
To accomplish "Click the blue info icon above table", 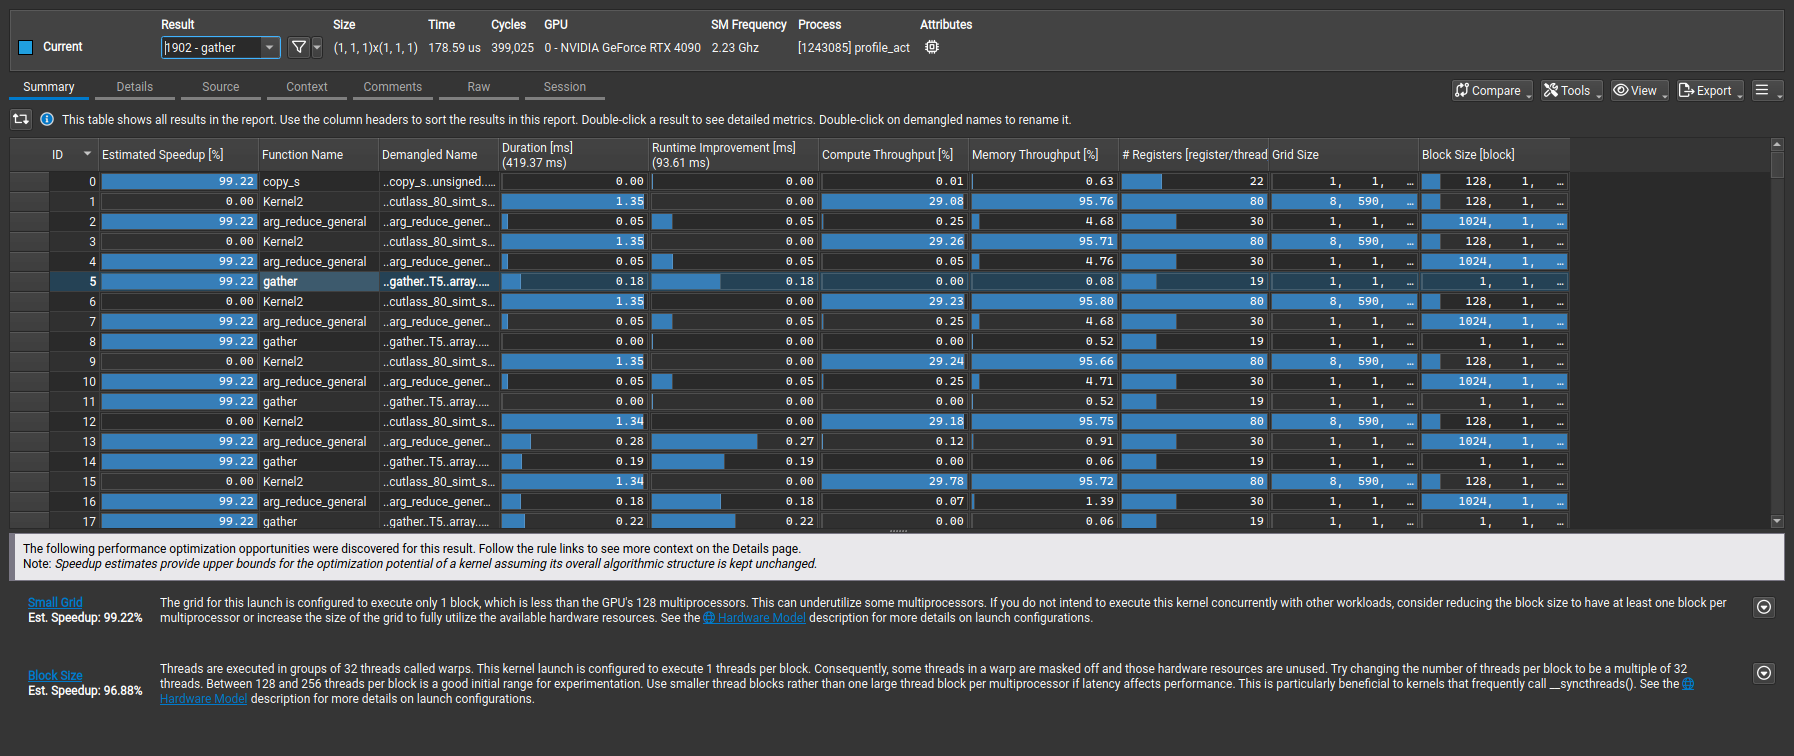I will tap(46, 119).
